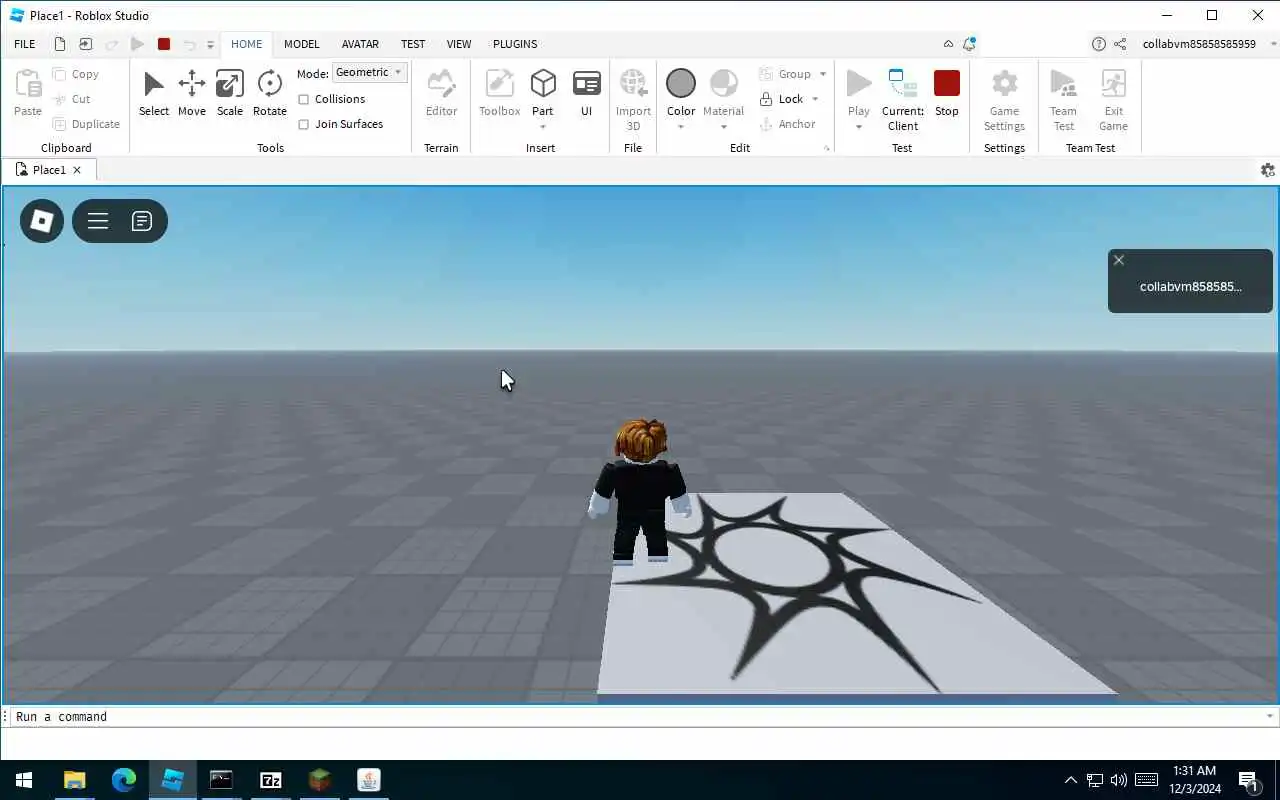Click the Material sphere icon

click(x=723, y=83)
